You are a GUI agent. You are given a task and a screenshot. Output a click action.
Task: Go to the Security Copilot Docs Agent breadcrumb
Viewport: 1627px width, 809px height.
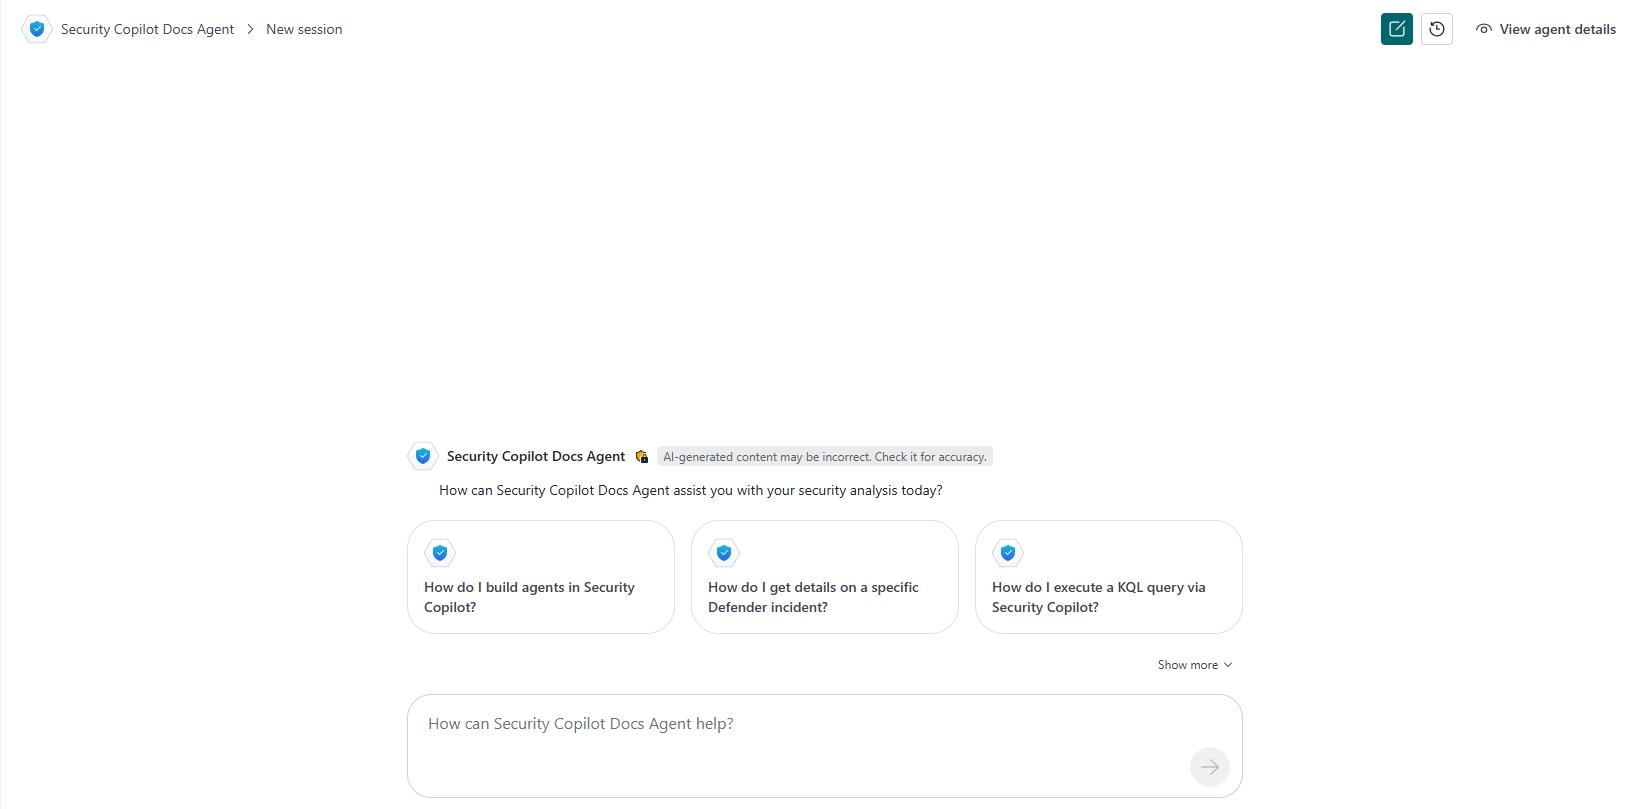[147, 29]
